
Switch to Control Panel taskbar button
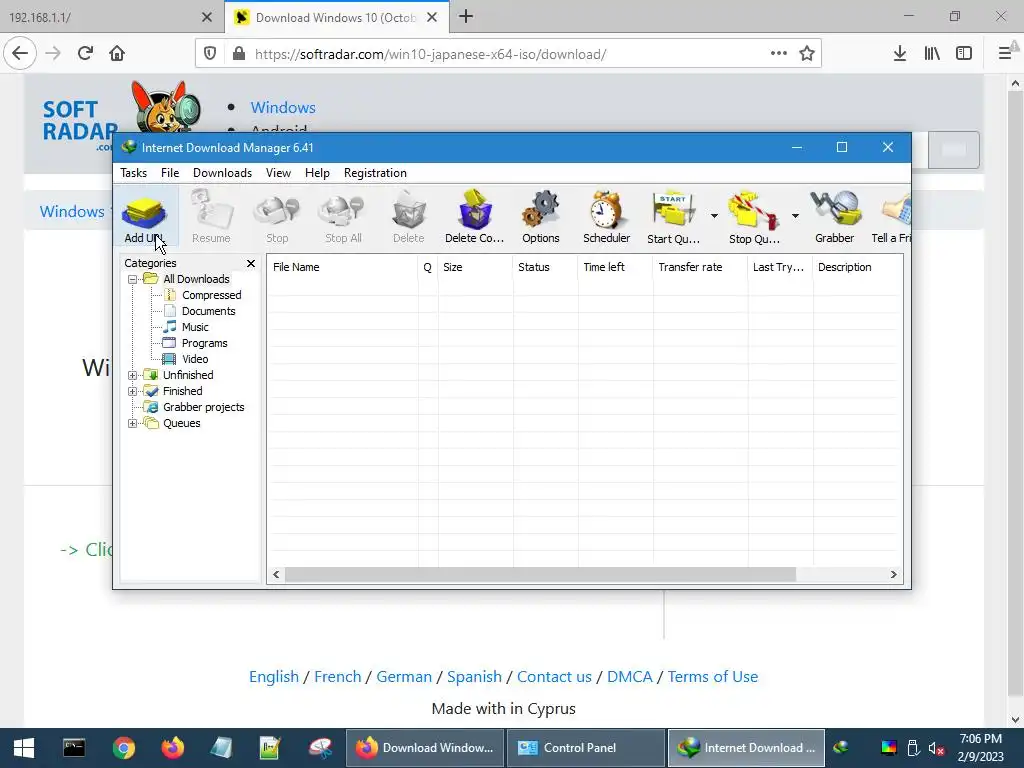(585, 748)
